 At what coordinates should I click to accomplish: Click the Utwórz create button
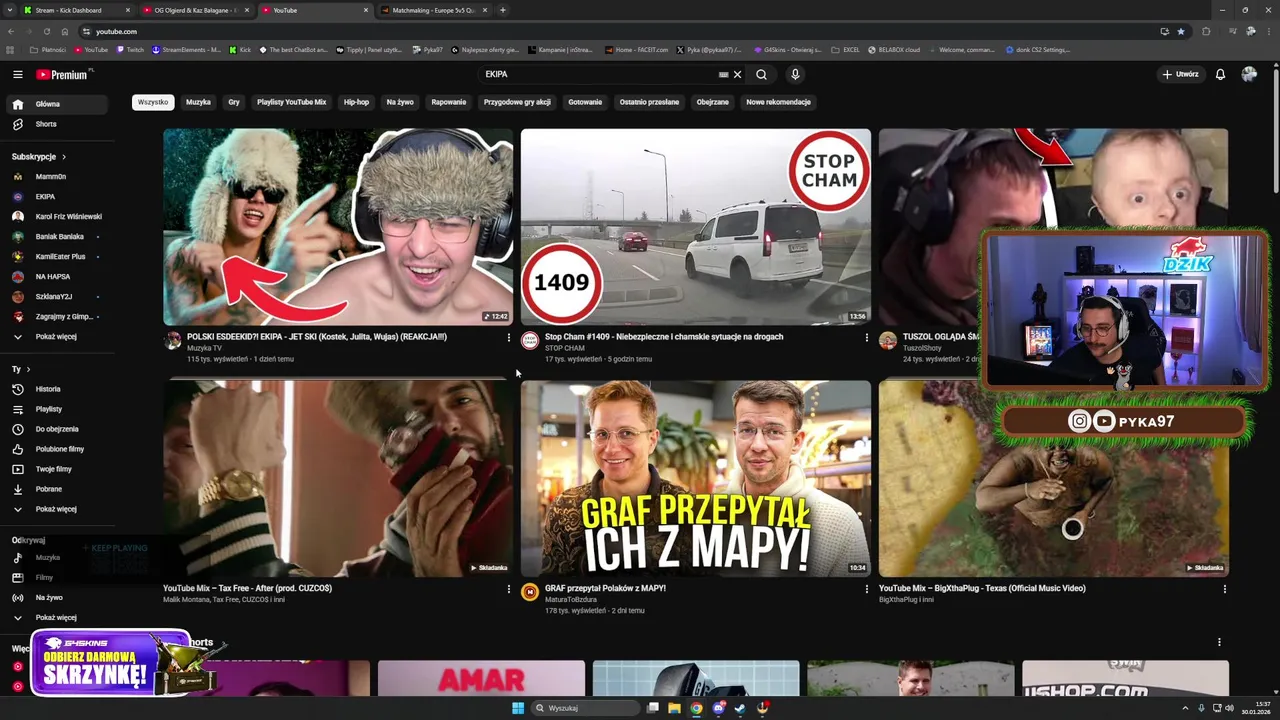tap(1180, 74)
